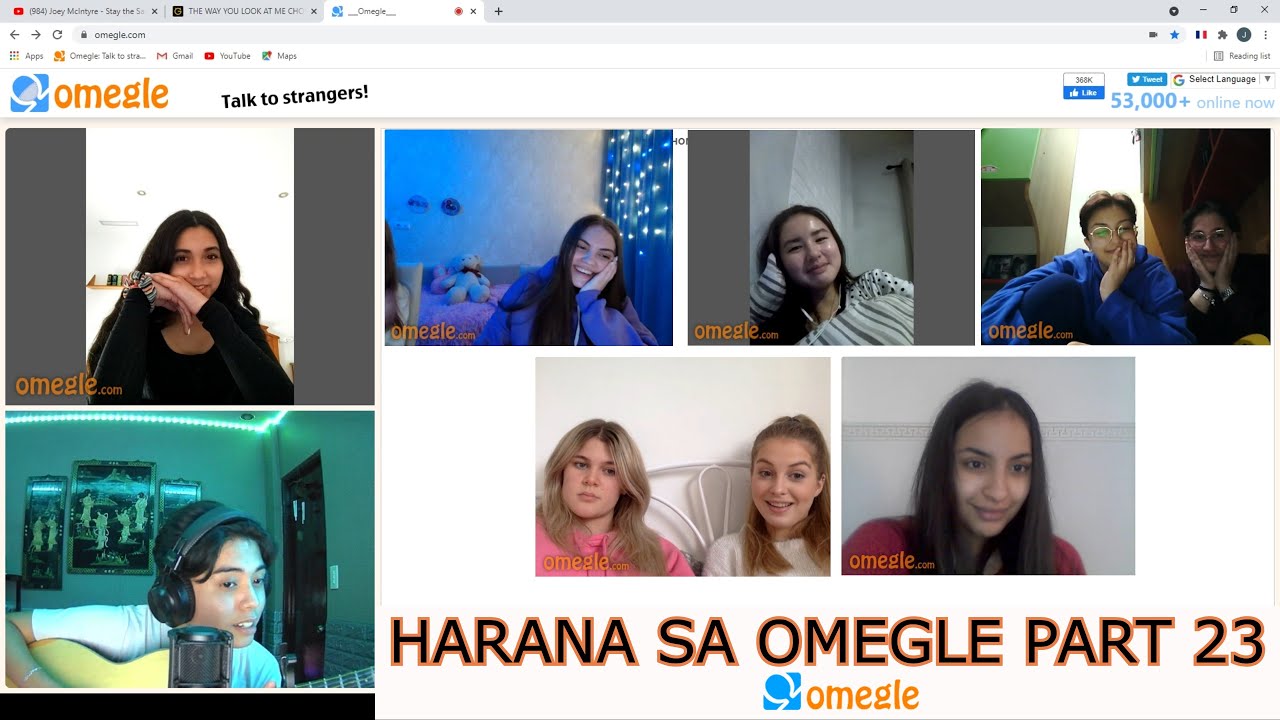The height and width of the screenshot is (720, 1280).
Task: Click thumbnail of two people in glasses
Action: pyautogui.click(x=1126, y=237)
